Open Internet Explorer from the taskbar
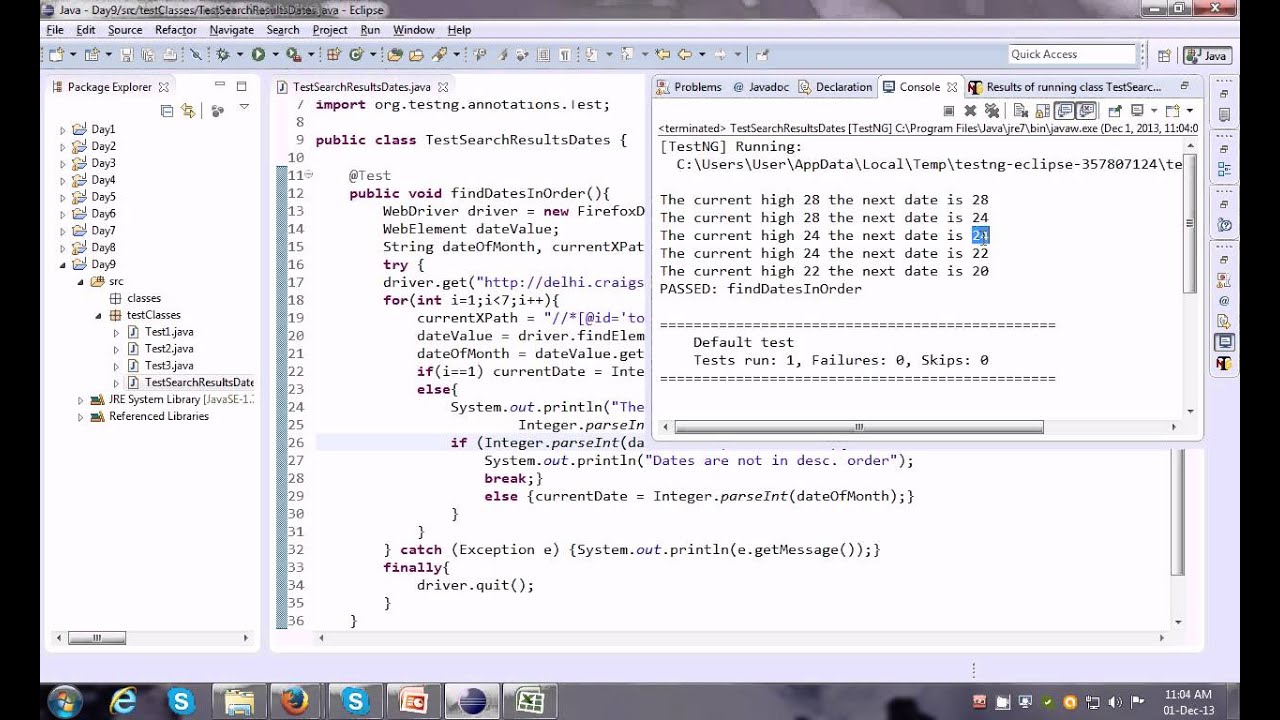 123,701
